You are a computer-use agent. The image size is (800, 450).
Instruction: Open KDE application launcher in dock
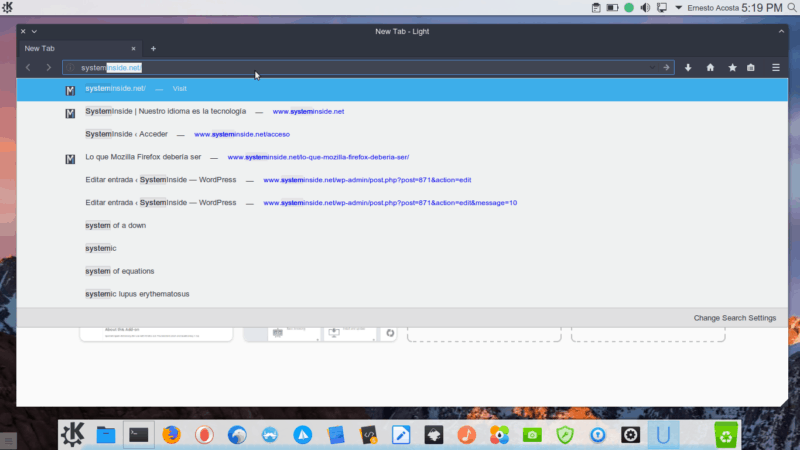click(72, 435)
